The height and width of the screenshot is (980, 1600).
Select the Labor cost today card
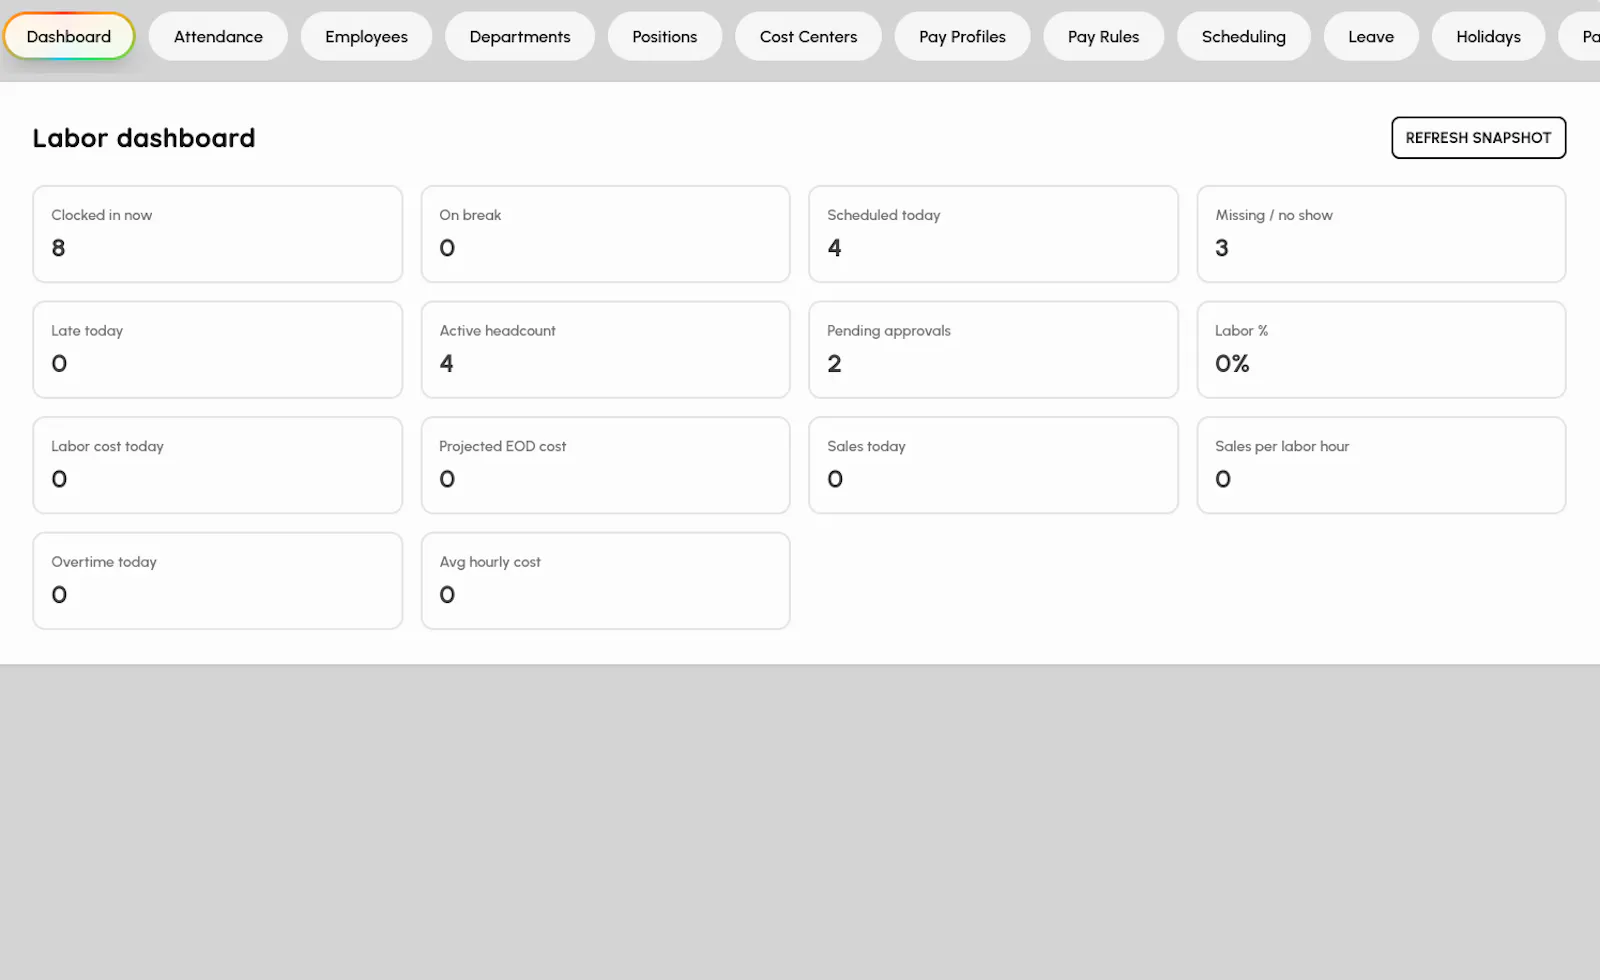218,465
